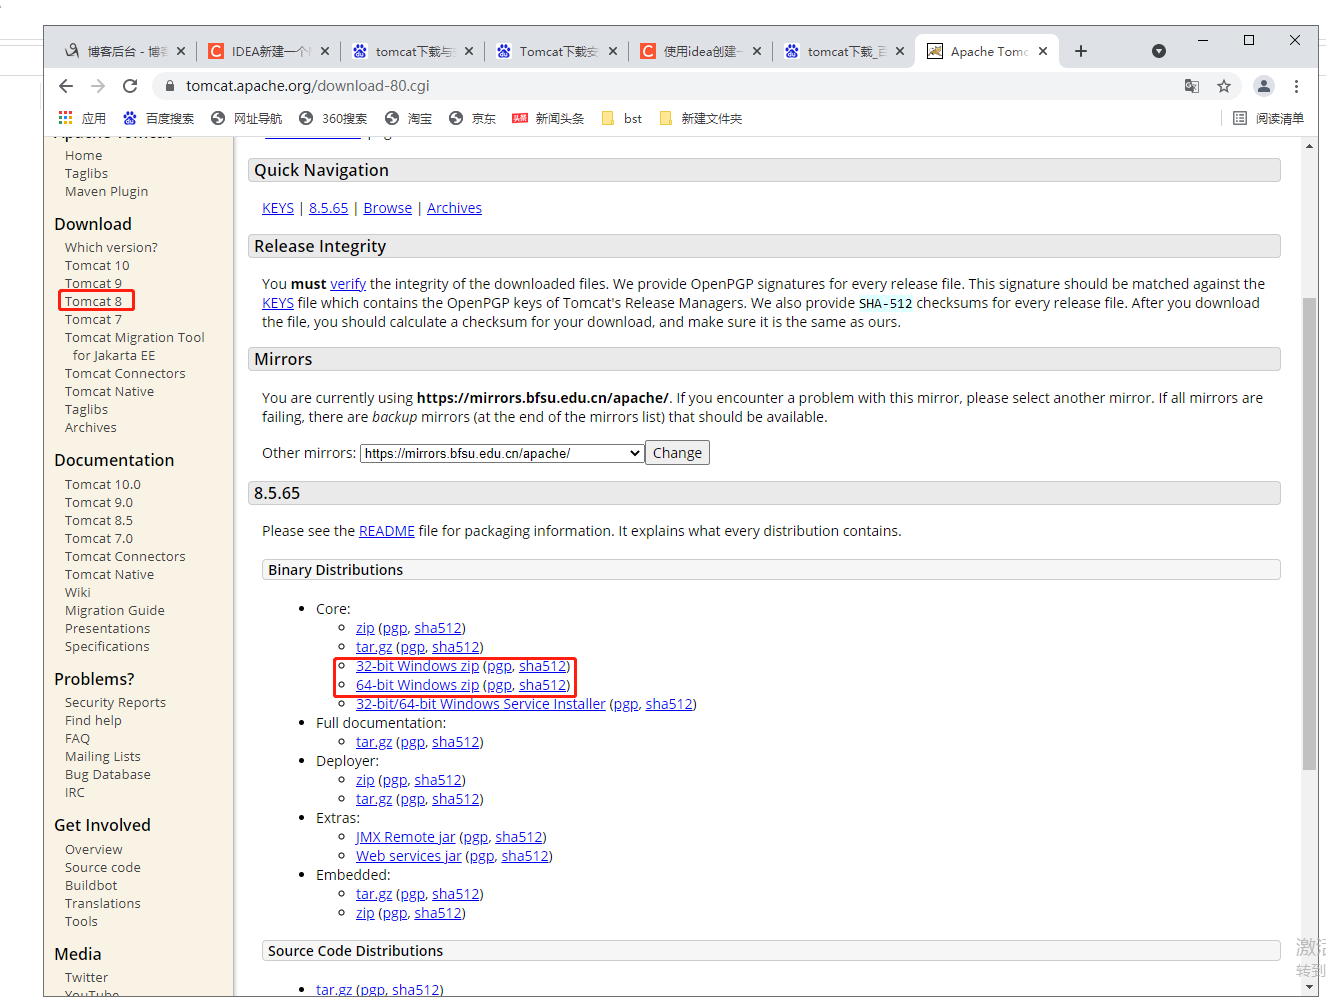The width and height of the screenshot is (1326, 1004).
Task: Switch to the 使用idea创建 tab
Action: [691, 51]
